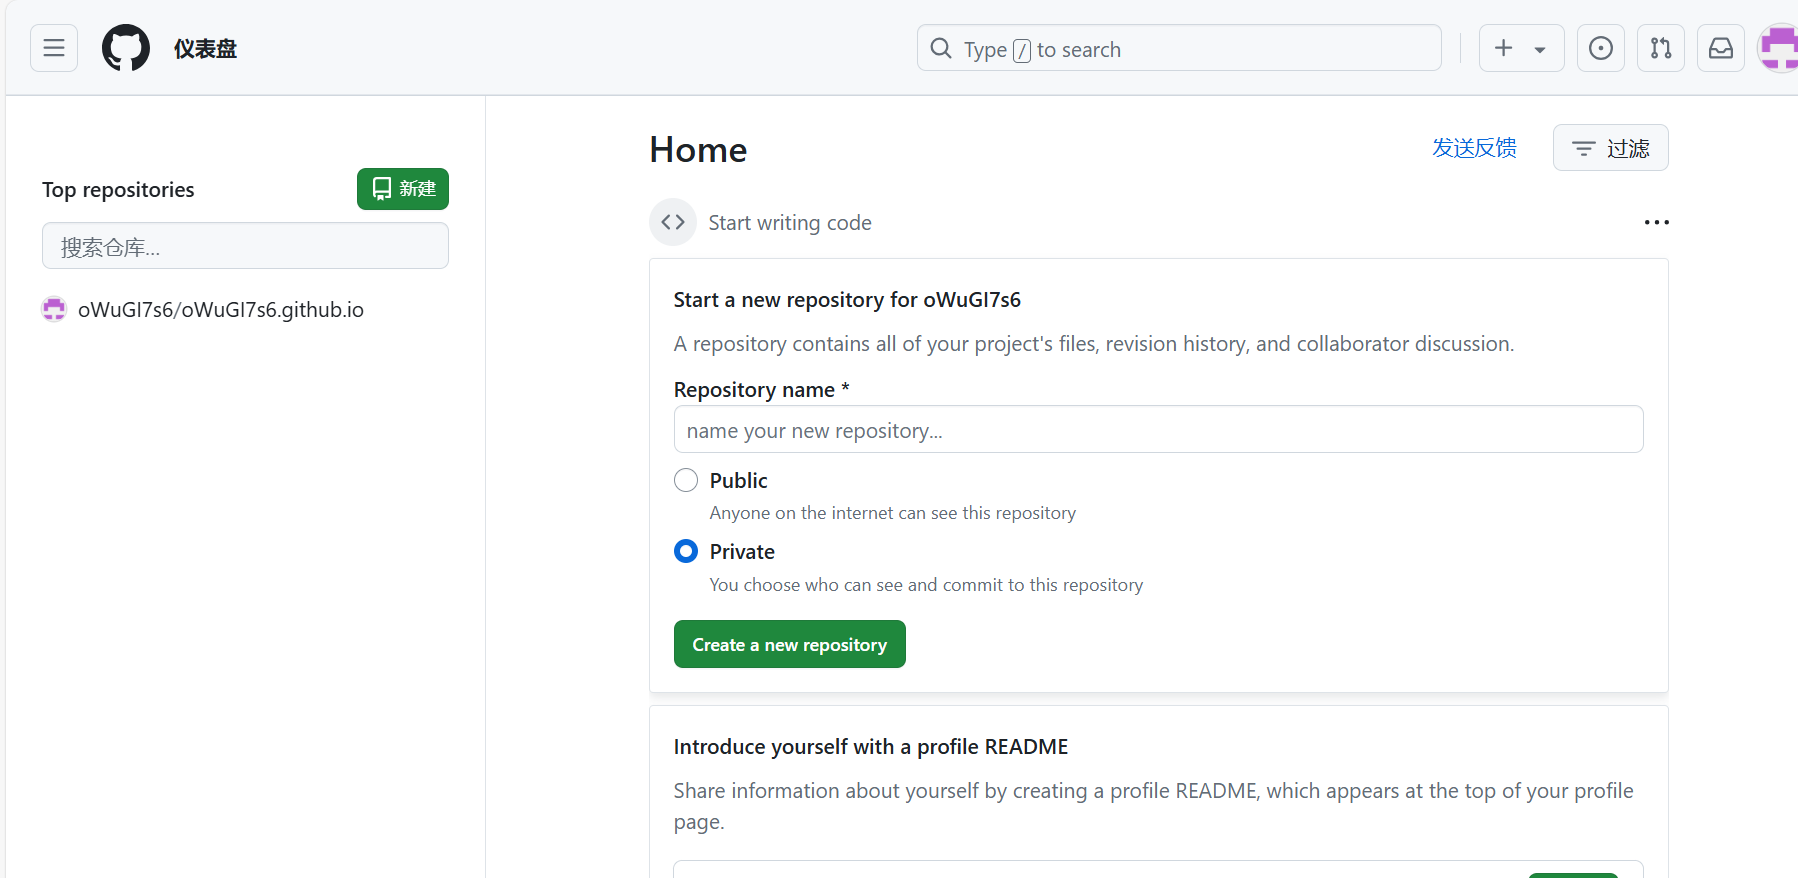This screenshot has height=878, width=1798.
Task: Click the 发送反馈 feedback link
Action: [1474, 148]
